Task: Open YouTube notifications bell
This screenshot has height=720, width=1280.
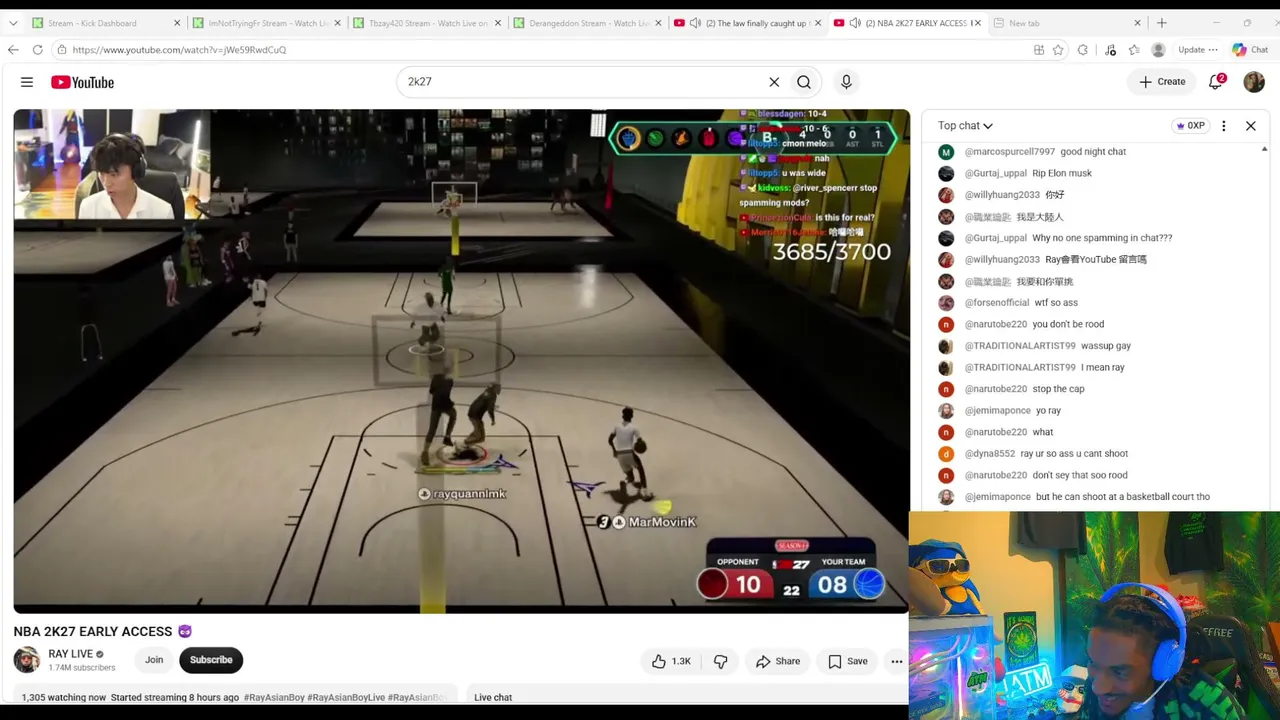Action: [1216, 82]
